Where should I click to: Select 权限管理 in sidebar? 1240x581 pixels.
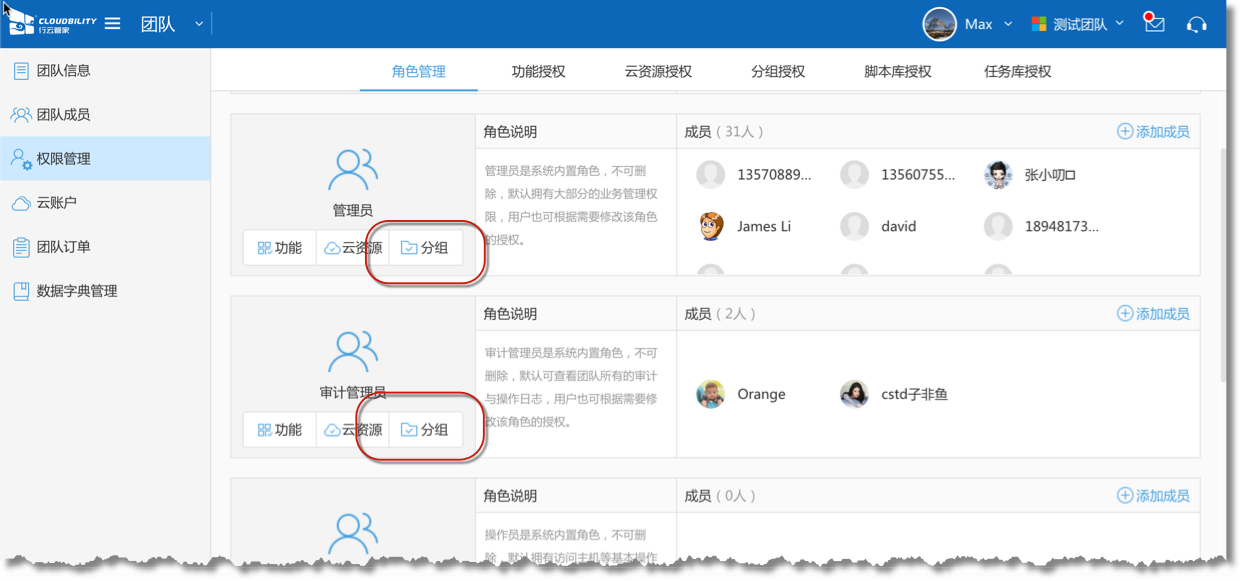[x=105, y=159]
